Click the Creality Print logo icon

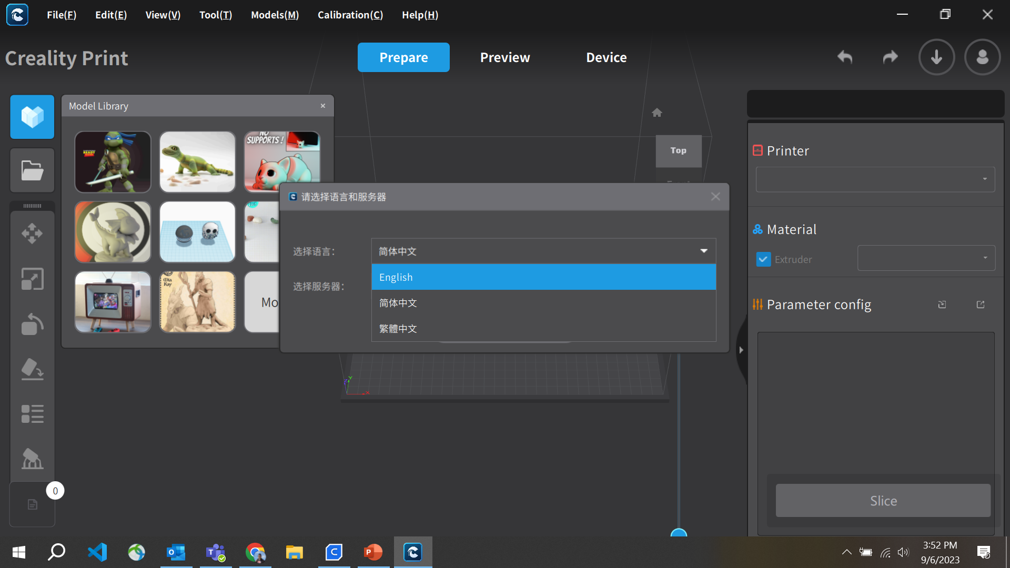tap(17, 14)
